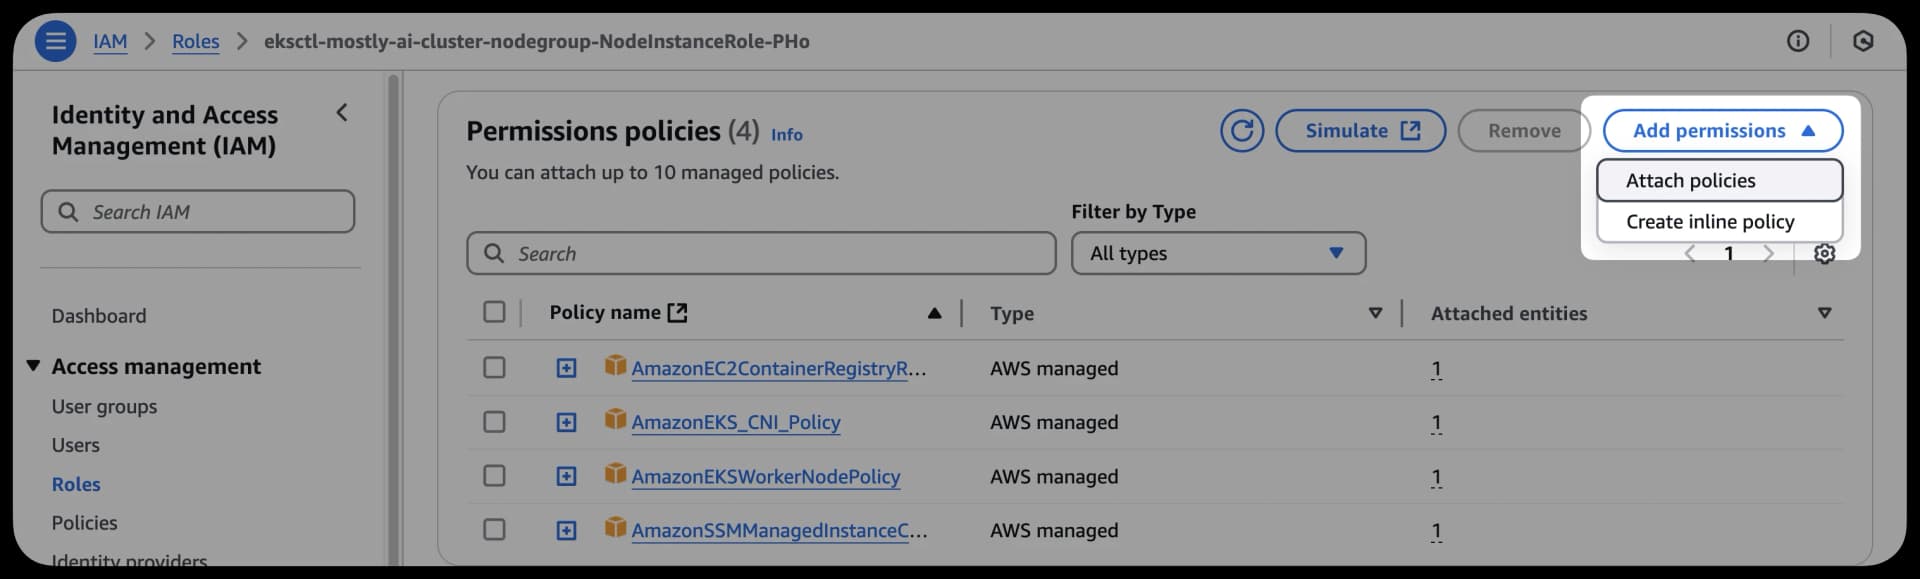The image size is (1920, 579).
Task: Click attached entities count for AmazonEKS_CNI_Policy
Action: click(x=1436, y=422)
